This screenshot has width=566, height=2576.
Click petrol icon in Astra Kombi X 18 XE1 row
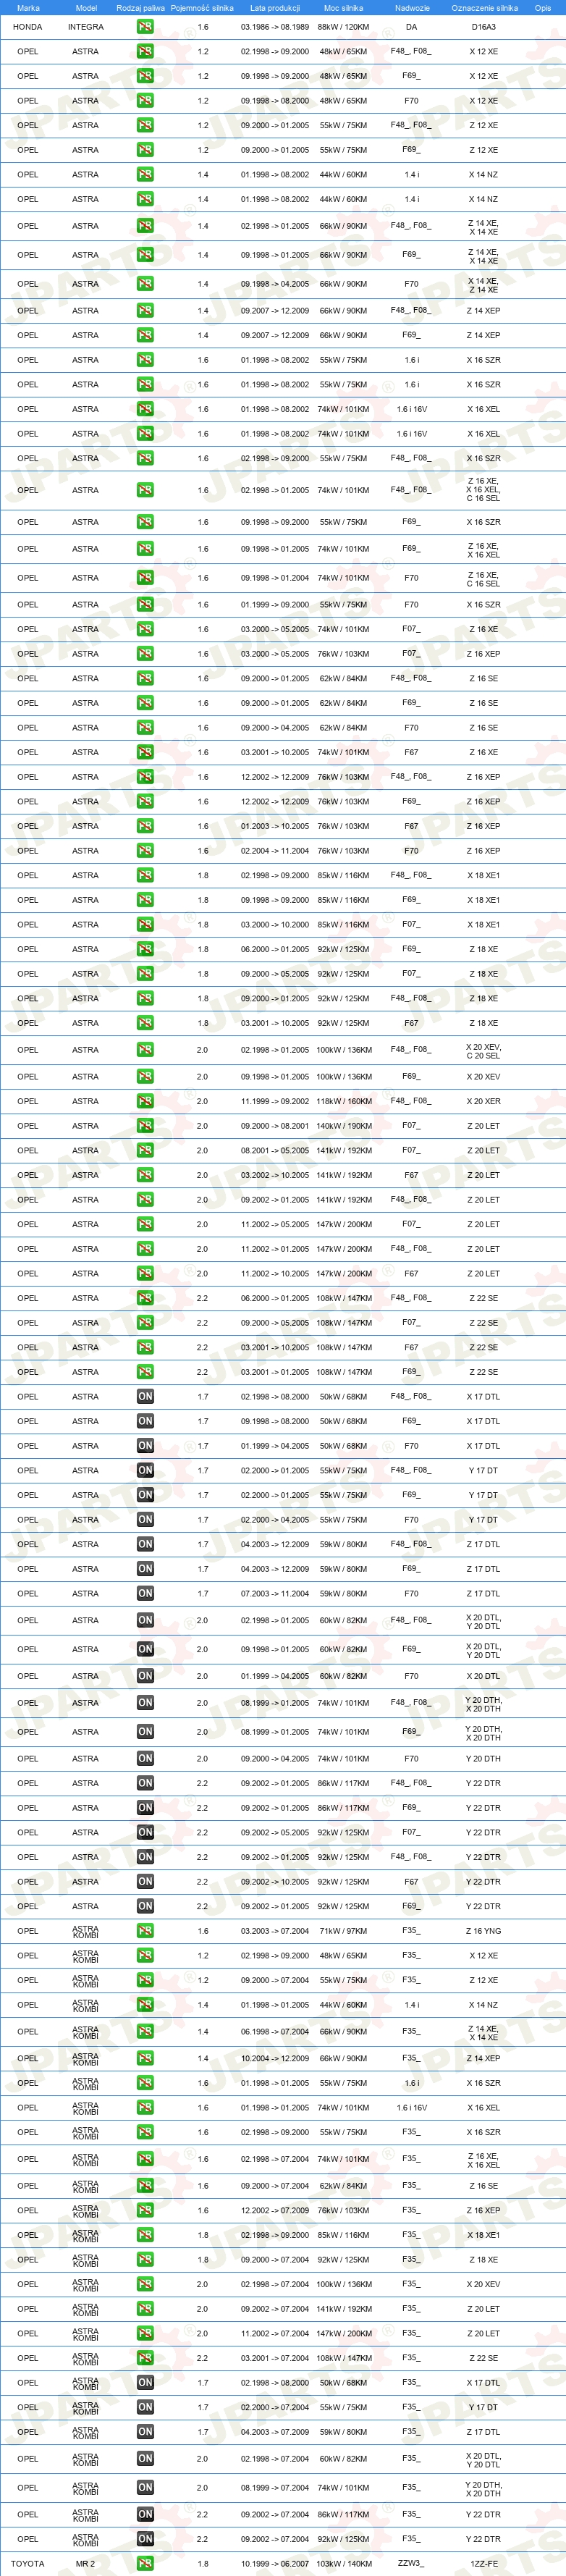coord(145,2234)
